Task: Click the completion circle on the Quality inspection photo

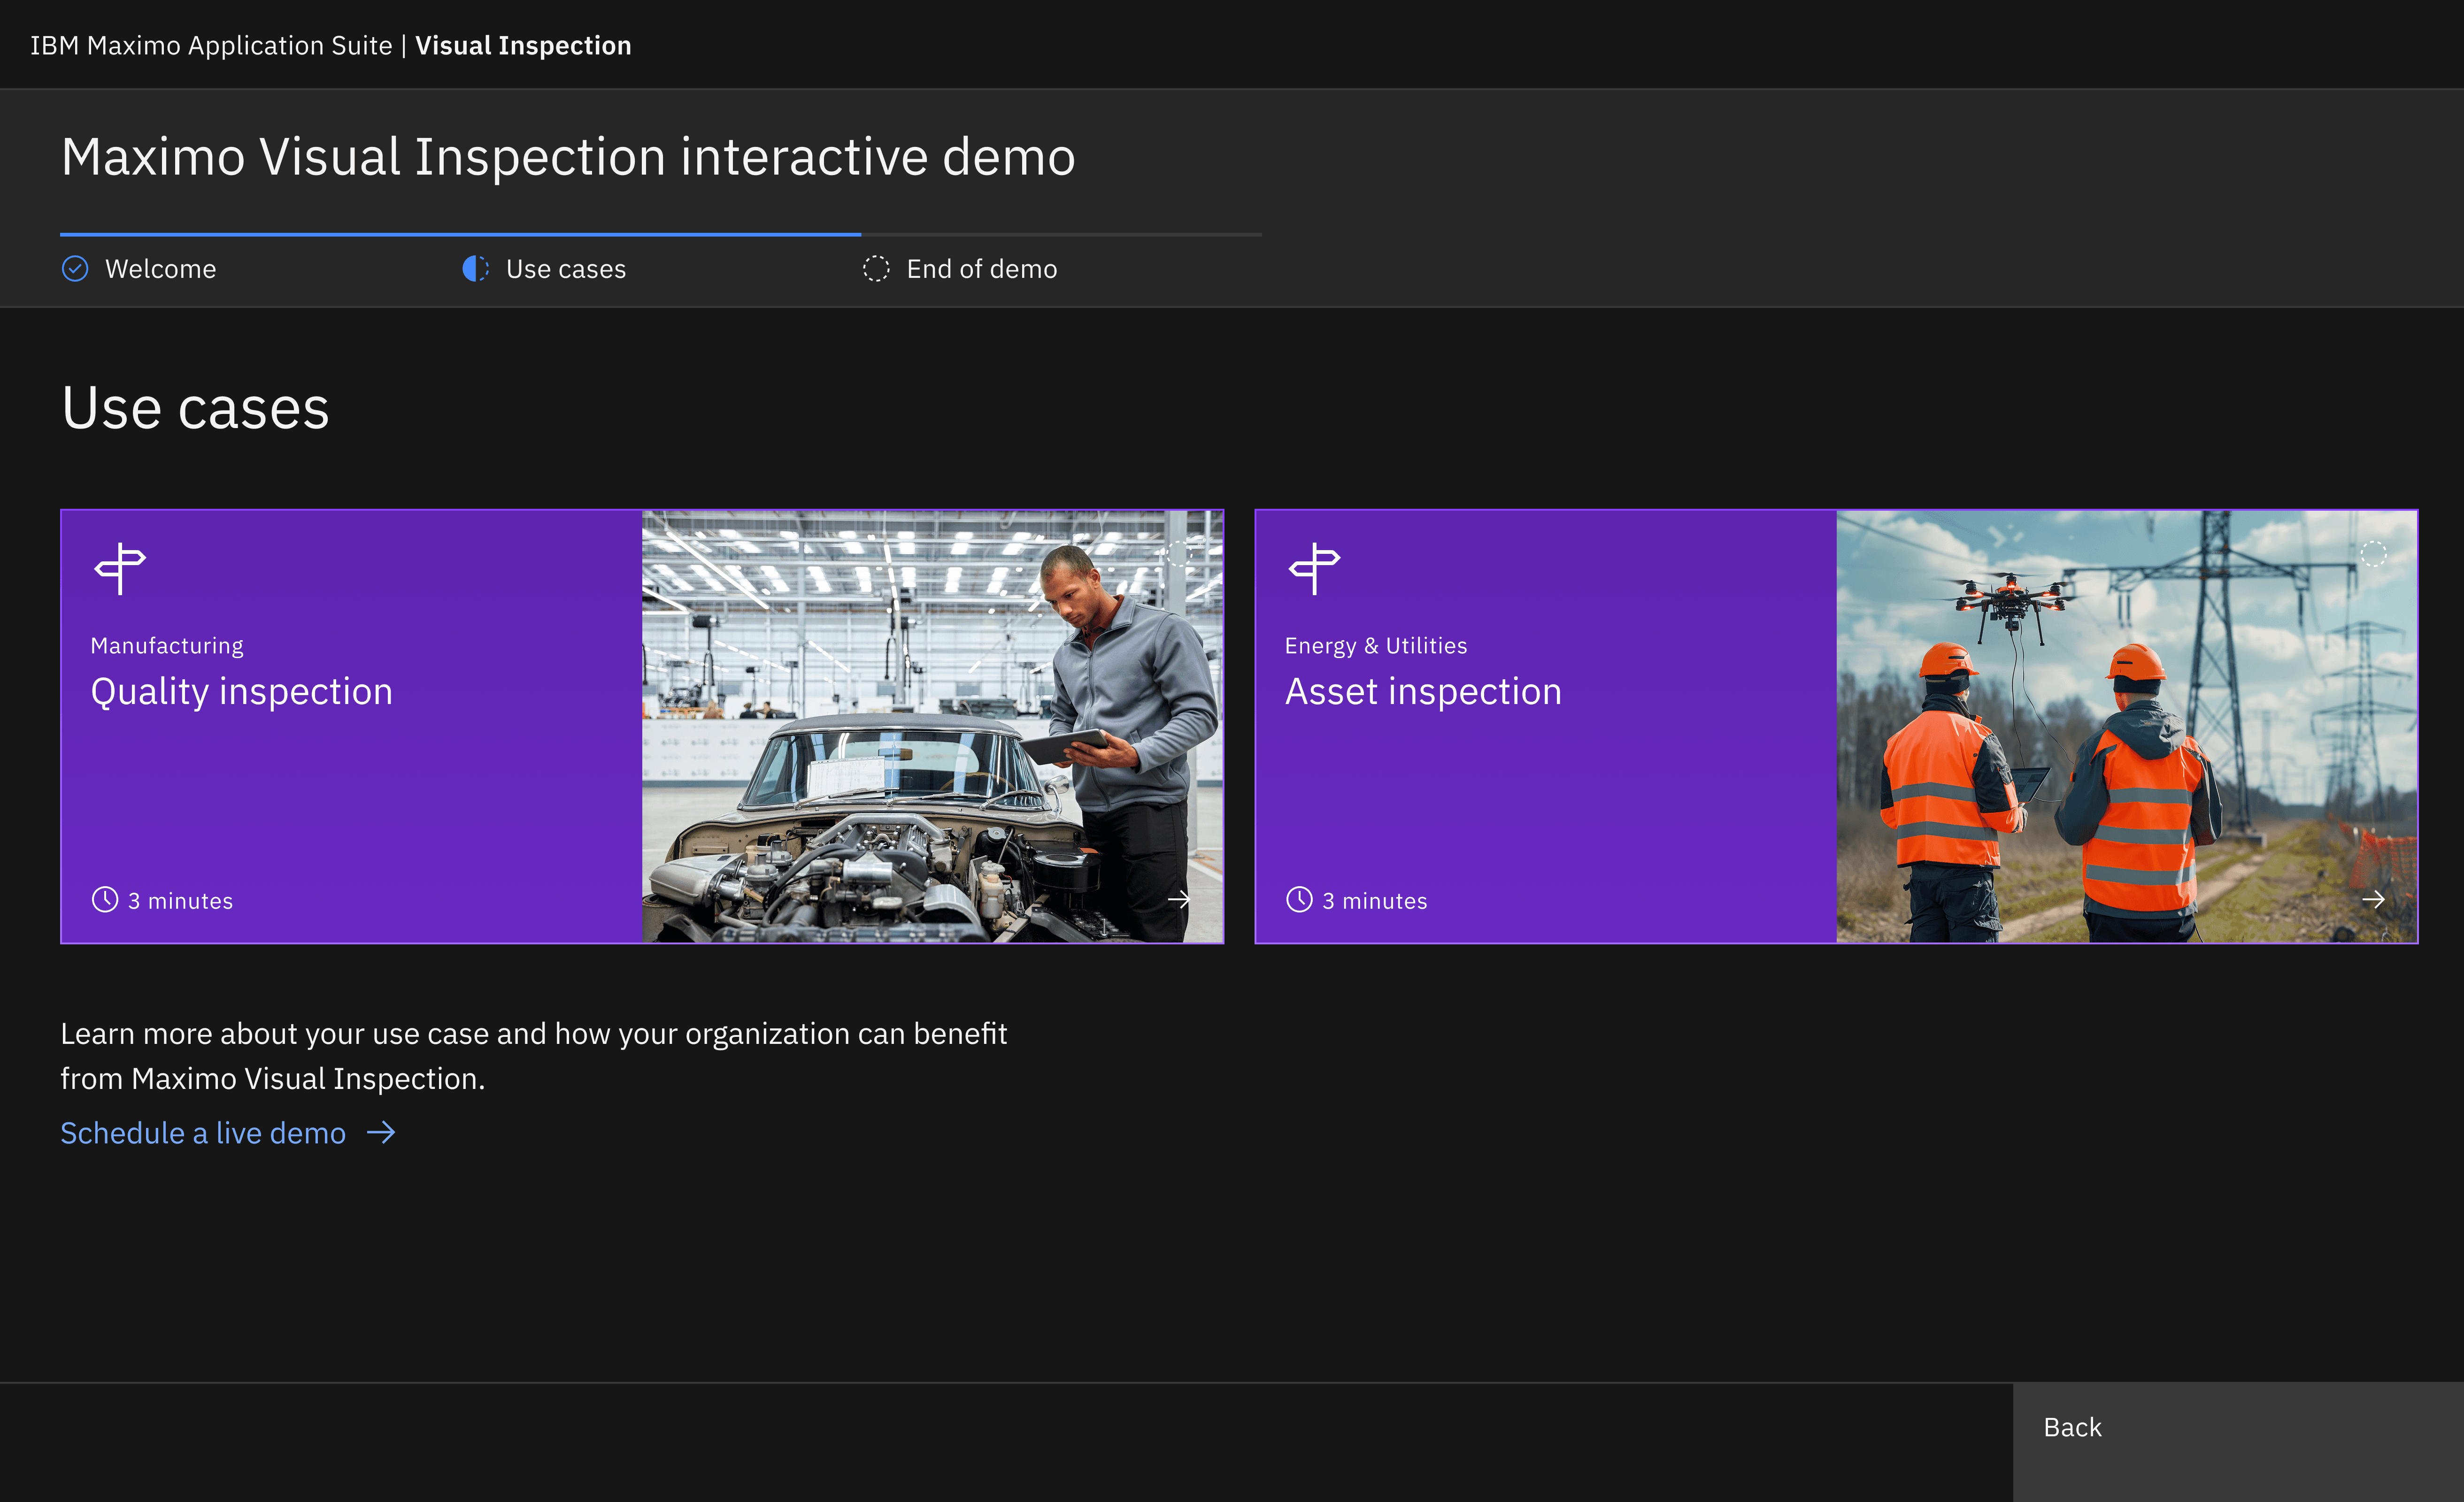Action: point(1180,554)
